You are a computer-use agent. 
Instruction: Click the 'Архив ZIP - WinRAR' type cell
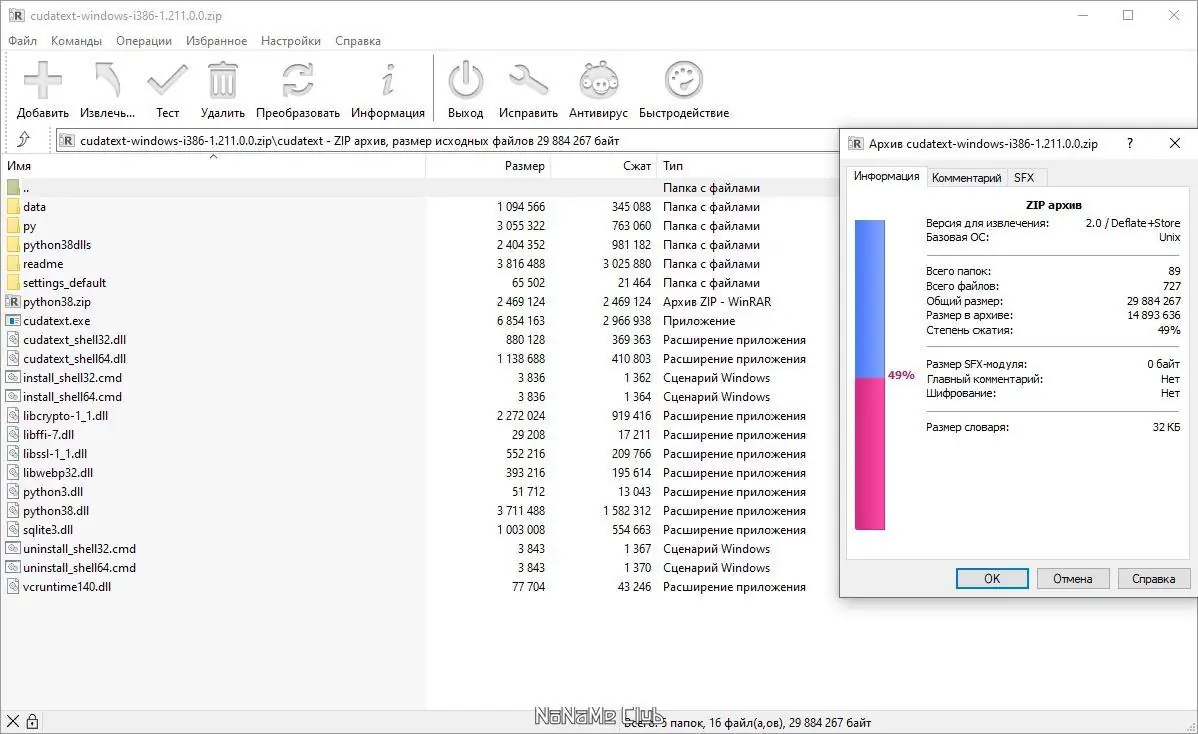point(717,302)
